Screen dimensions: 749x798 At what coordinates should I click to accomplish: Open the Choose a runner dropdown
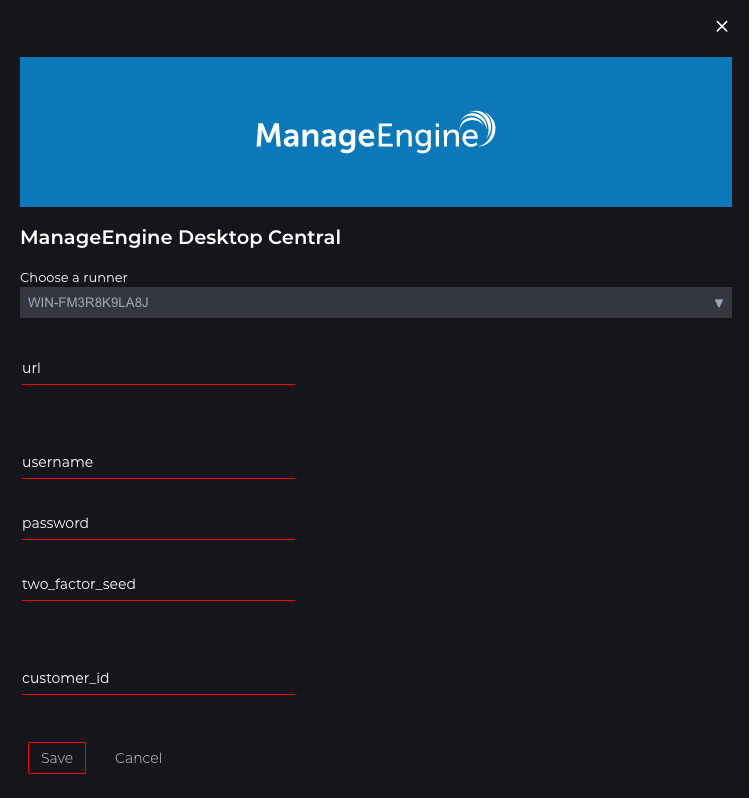pyautogui.click(x=376, y=303)
